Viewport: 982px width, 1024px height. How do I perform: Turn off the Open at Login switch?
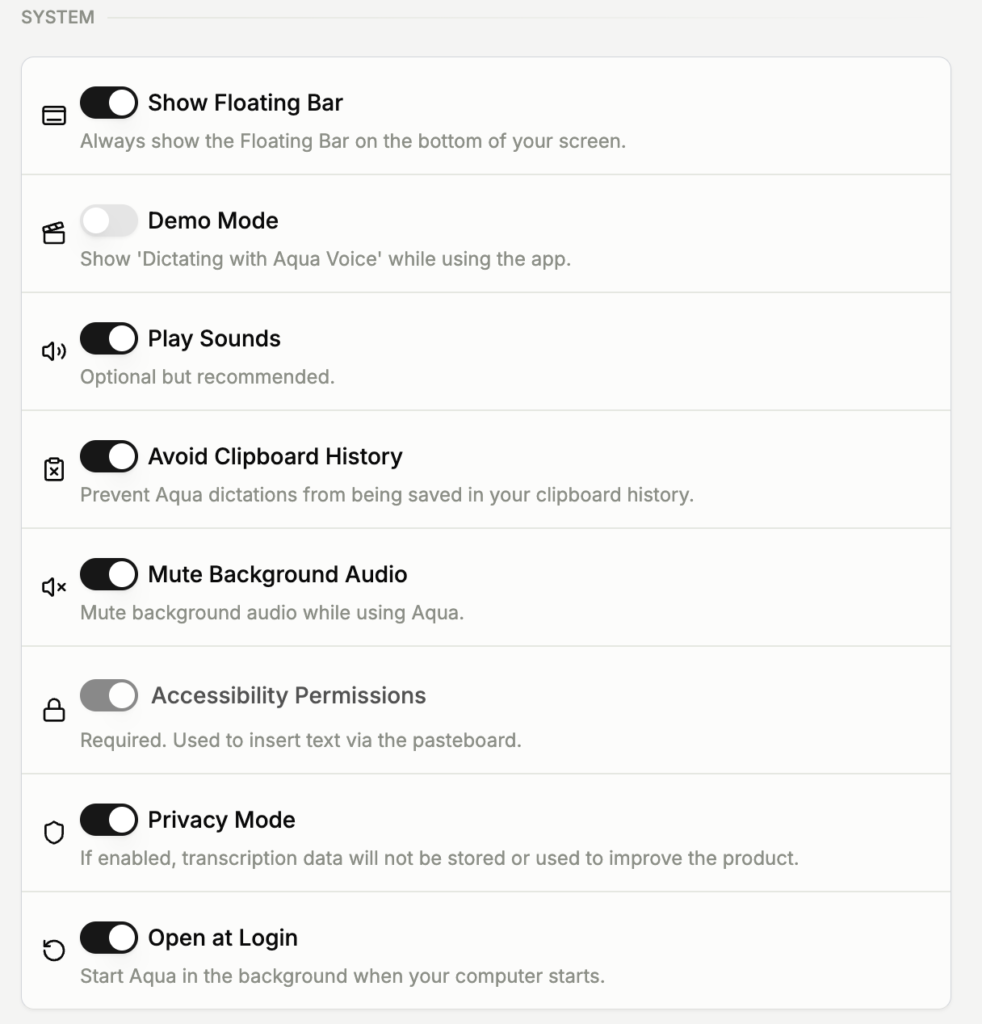click(x=109, y=938)
